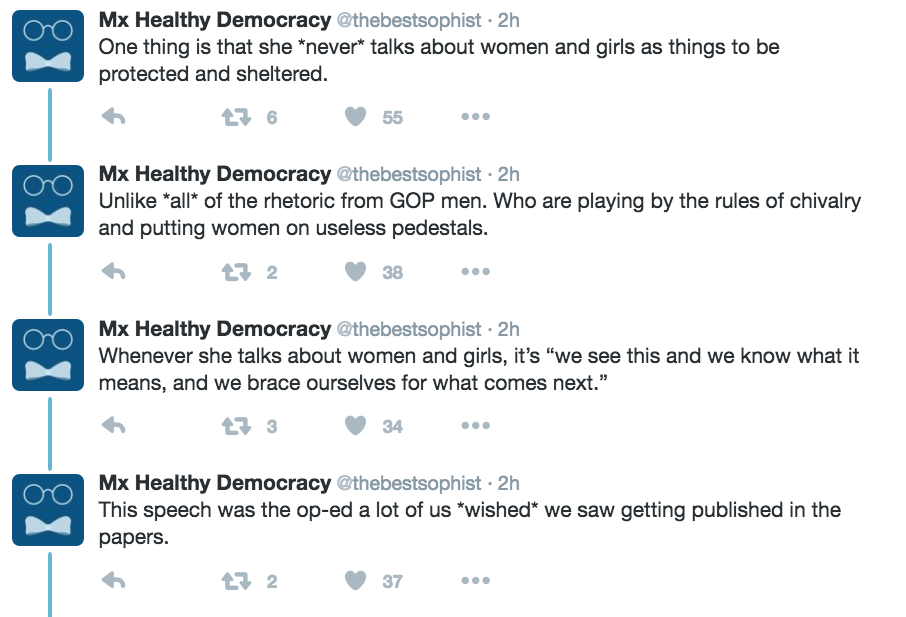
Task: Like the tweet with 38 likes
Action: [355, 271]
